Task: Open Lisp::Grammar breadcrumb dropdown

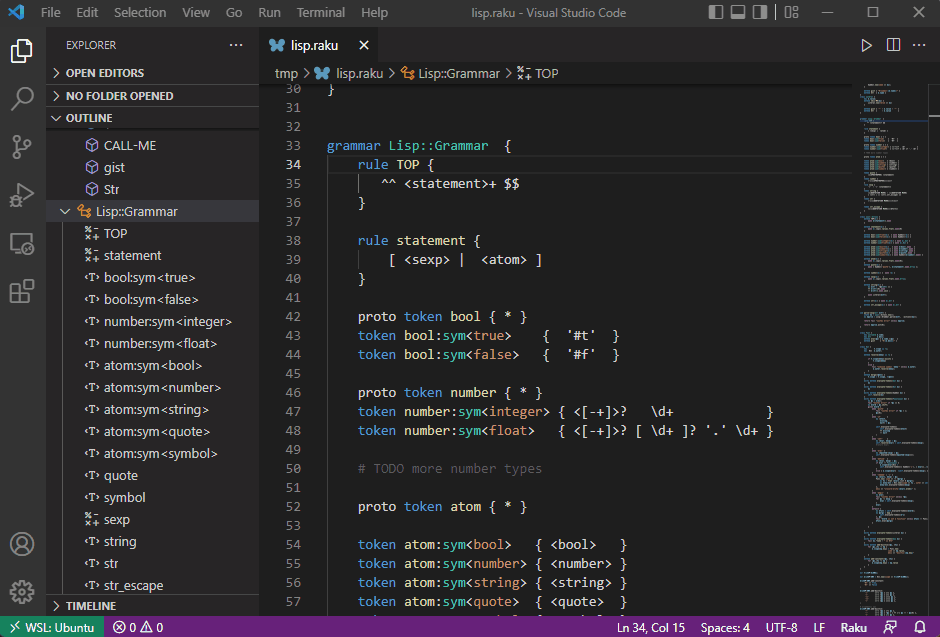Action: [x=459, y=73]
